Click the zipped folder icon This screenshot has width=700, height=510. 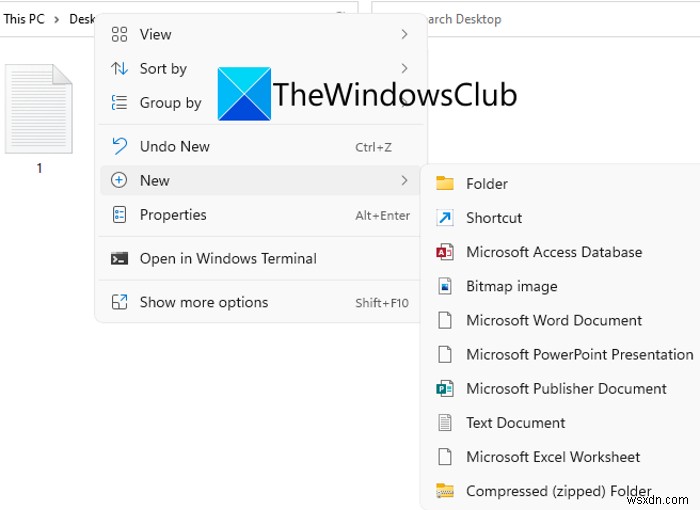445,491
